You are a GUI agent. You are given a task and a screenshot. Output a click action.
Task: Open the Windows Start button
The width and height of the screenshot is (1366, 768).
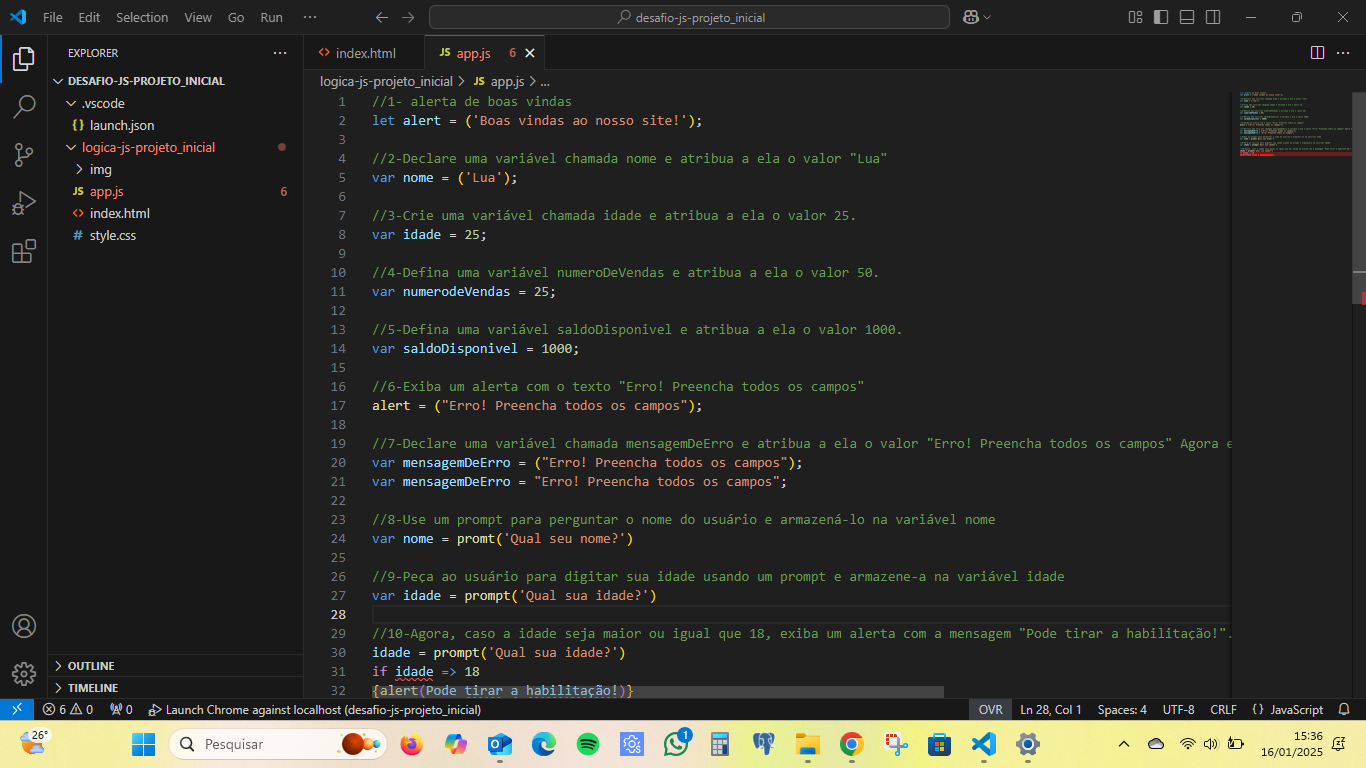(x=144, y=744)
